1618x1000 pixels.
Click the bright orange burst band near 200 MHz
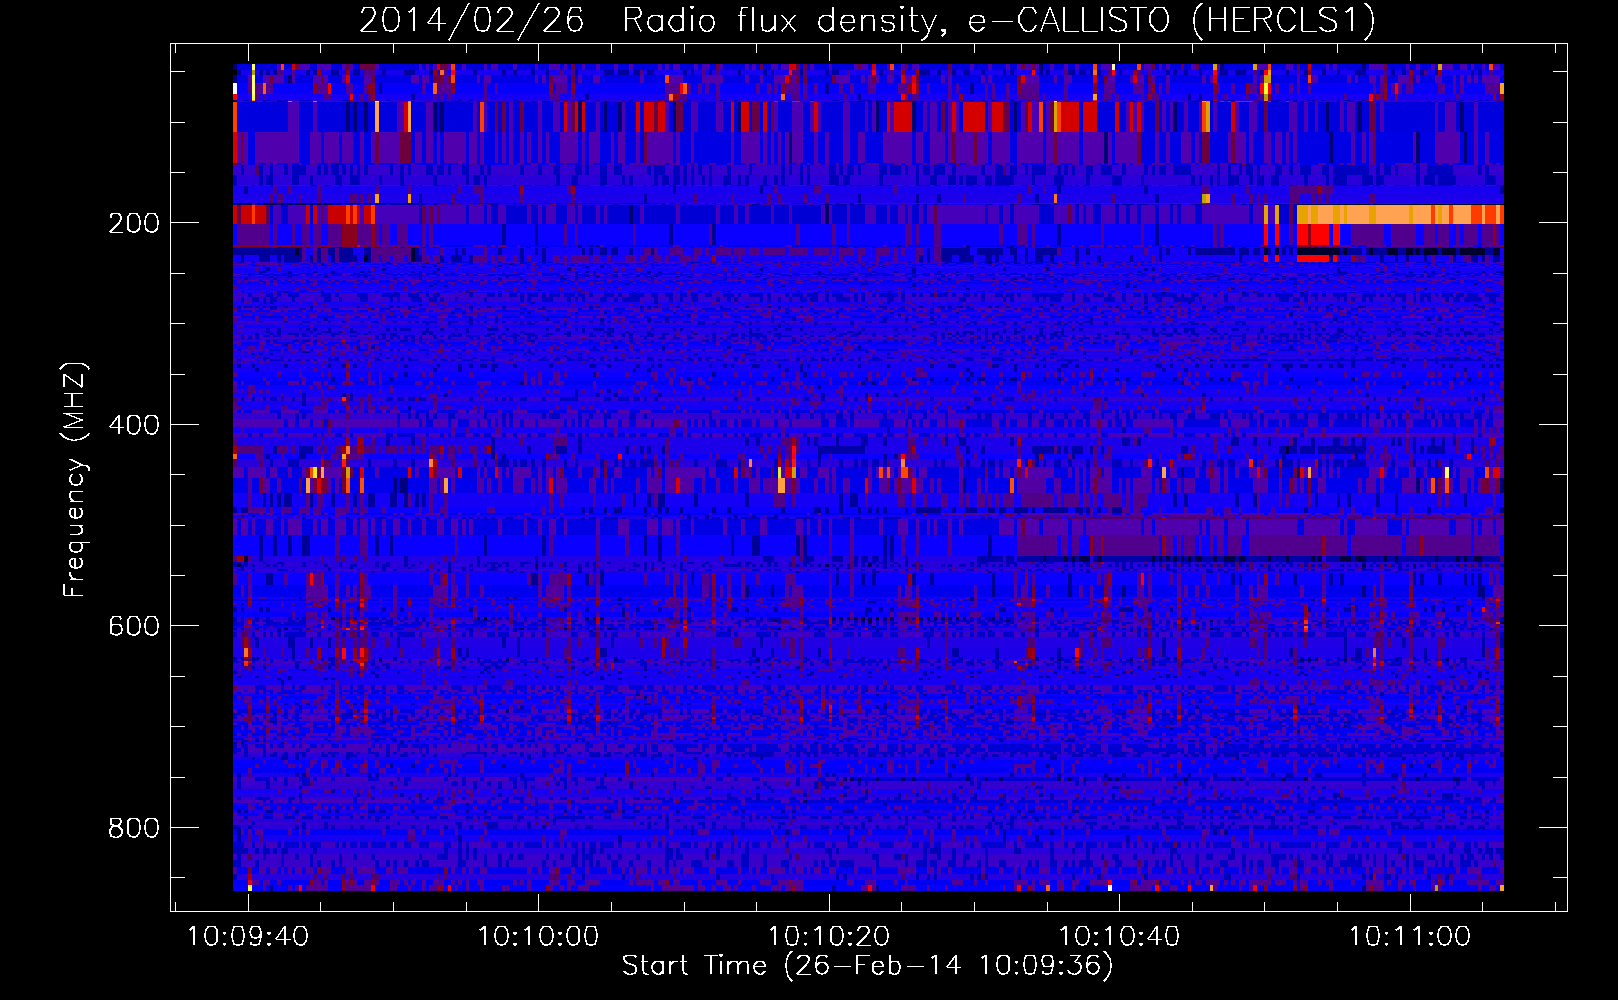click(1400, 214)
